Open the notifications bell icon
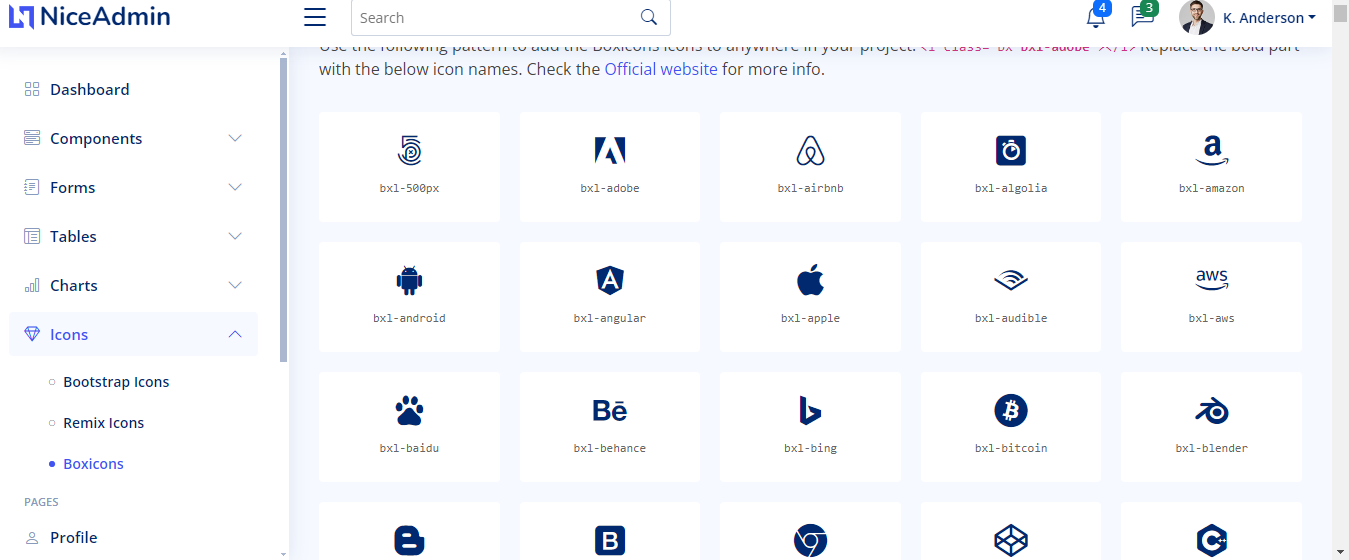The image size is (1349, 560). tap(1096, 17)
